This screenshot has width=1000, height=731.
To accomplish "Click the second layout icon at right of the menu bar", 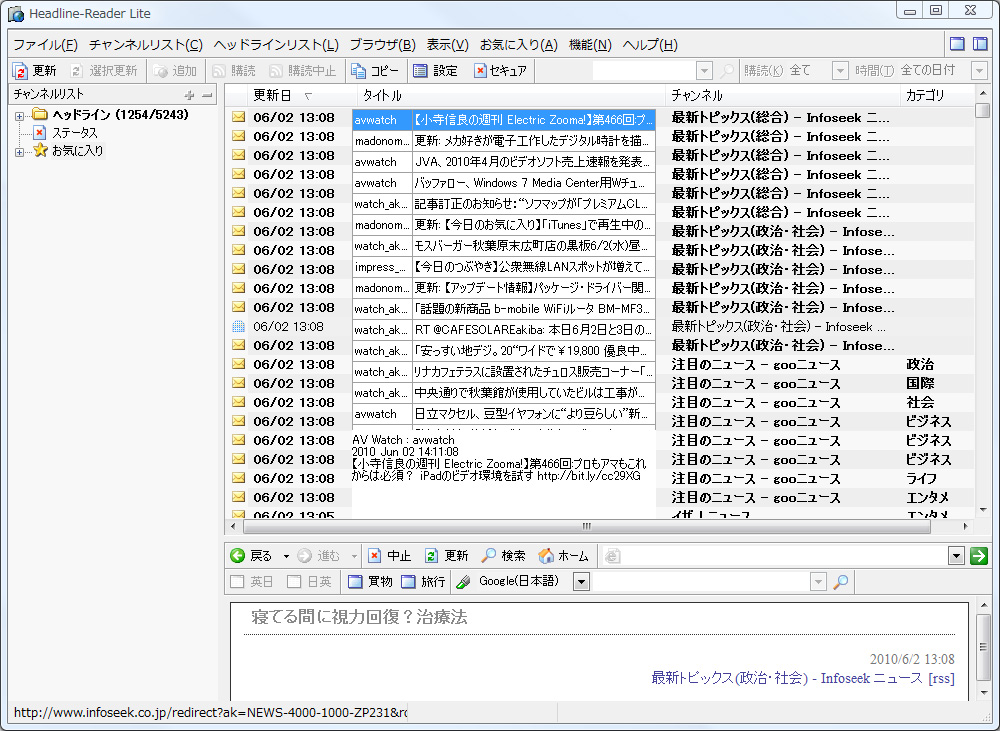I will pyautogui.click(x=980, y=44).
